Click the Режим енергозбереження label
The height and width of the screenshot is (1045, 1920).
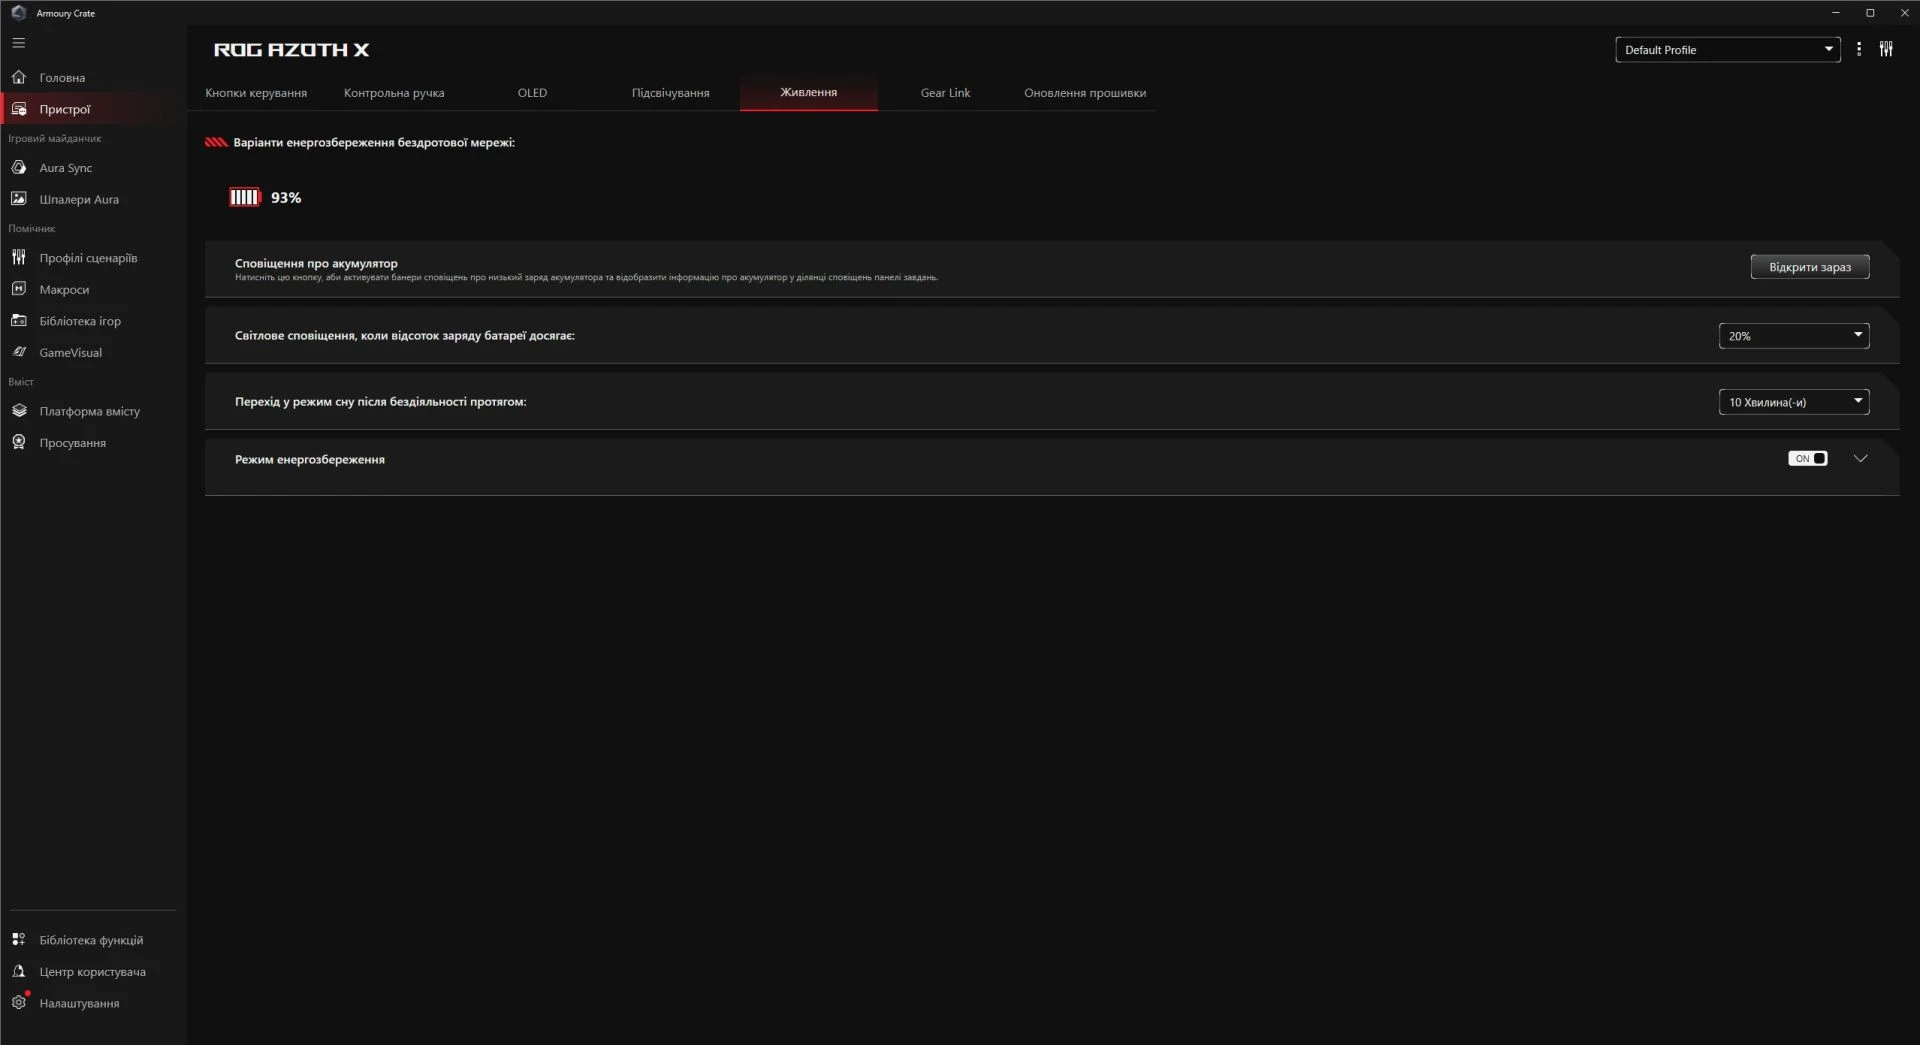tap(310, 460)
